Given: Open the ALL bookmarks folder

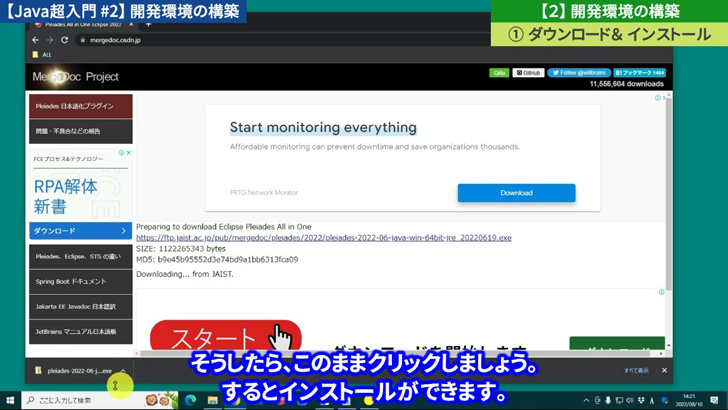Looking at the screenshot, I should click(42, 55).
